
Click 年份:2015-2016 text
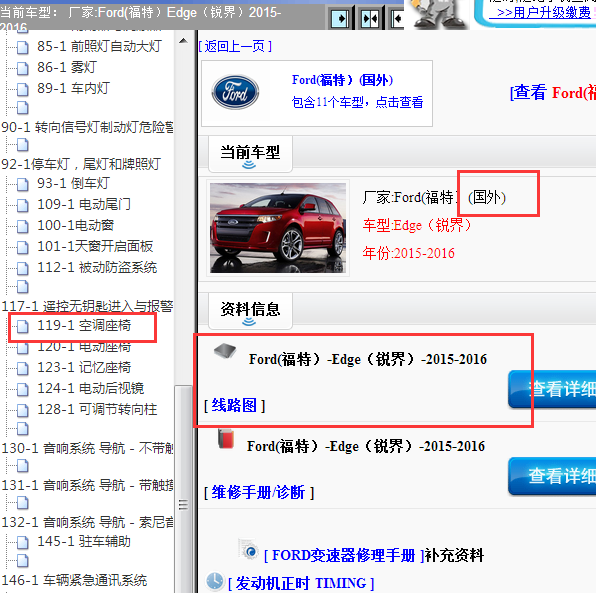pos(408,253)
